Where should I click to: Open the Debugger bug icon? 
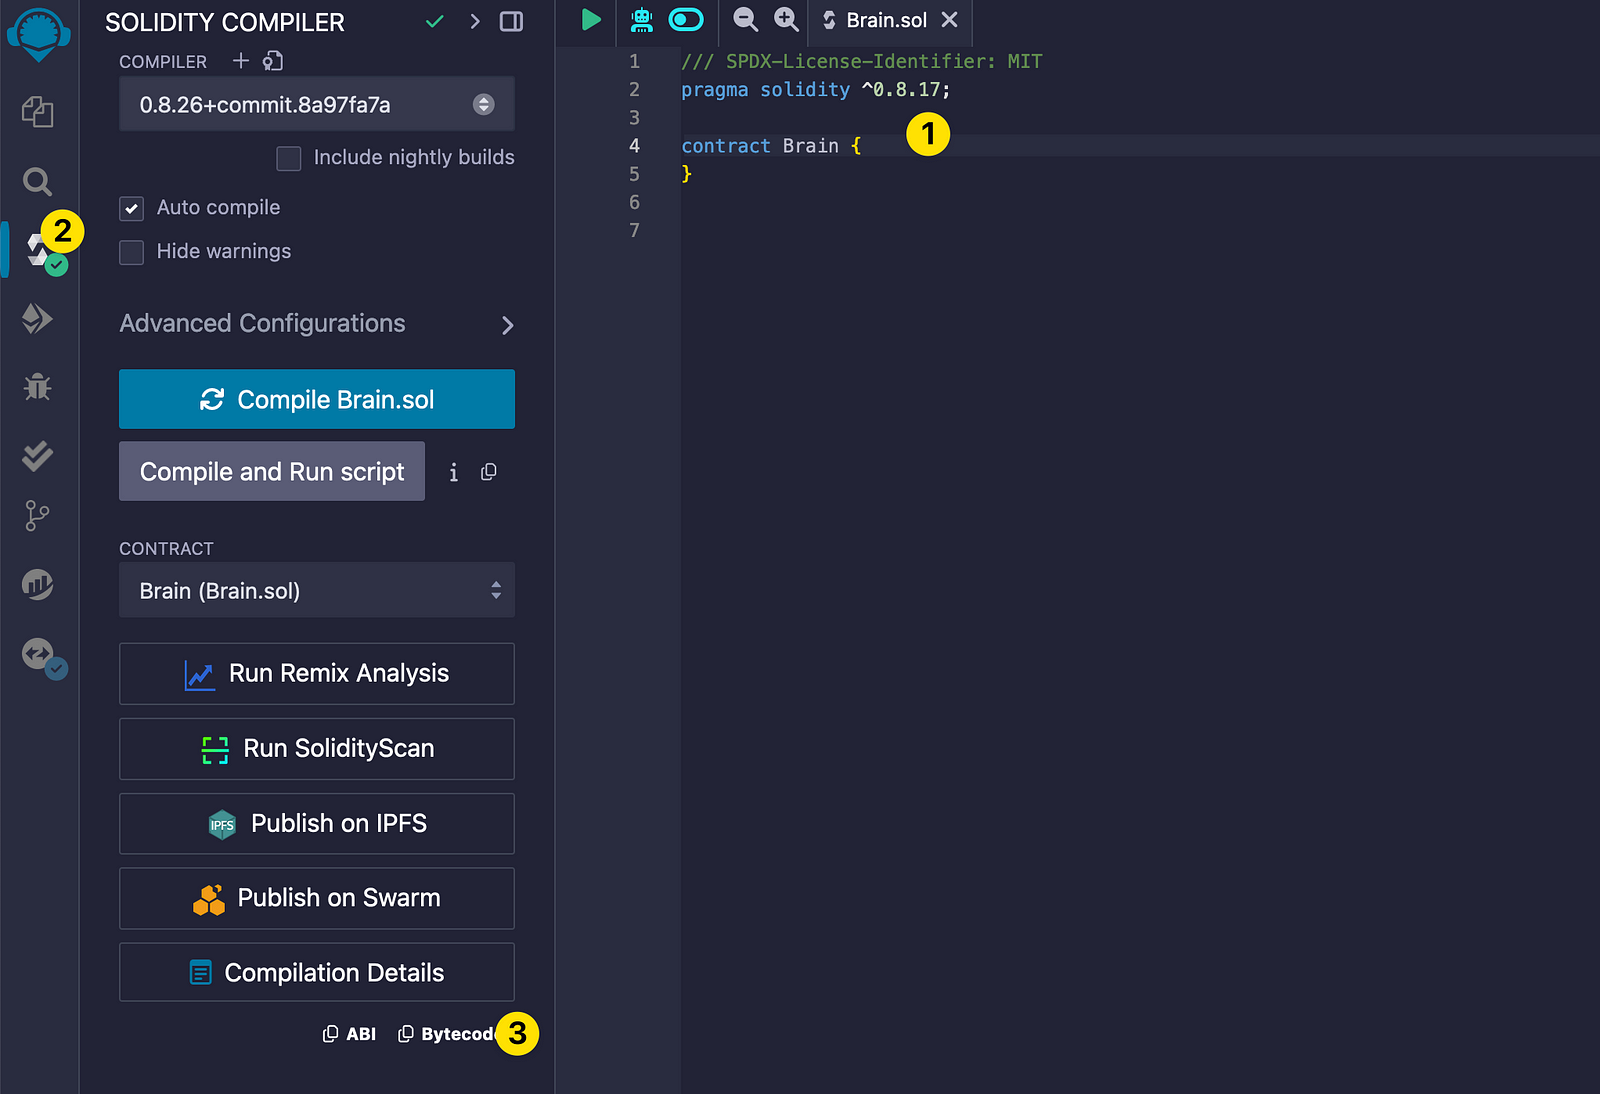coord(38,386)
